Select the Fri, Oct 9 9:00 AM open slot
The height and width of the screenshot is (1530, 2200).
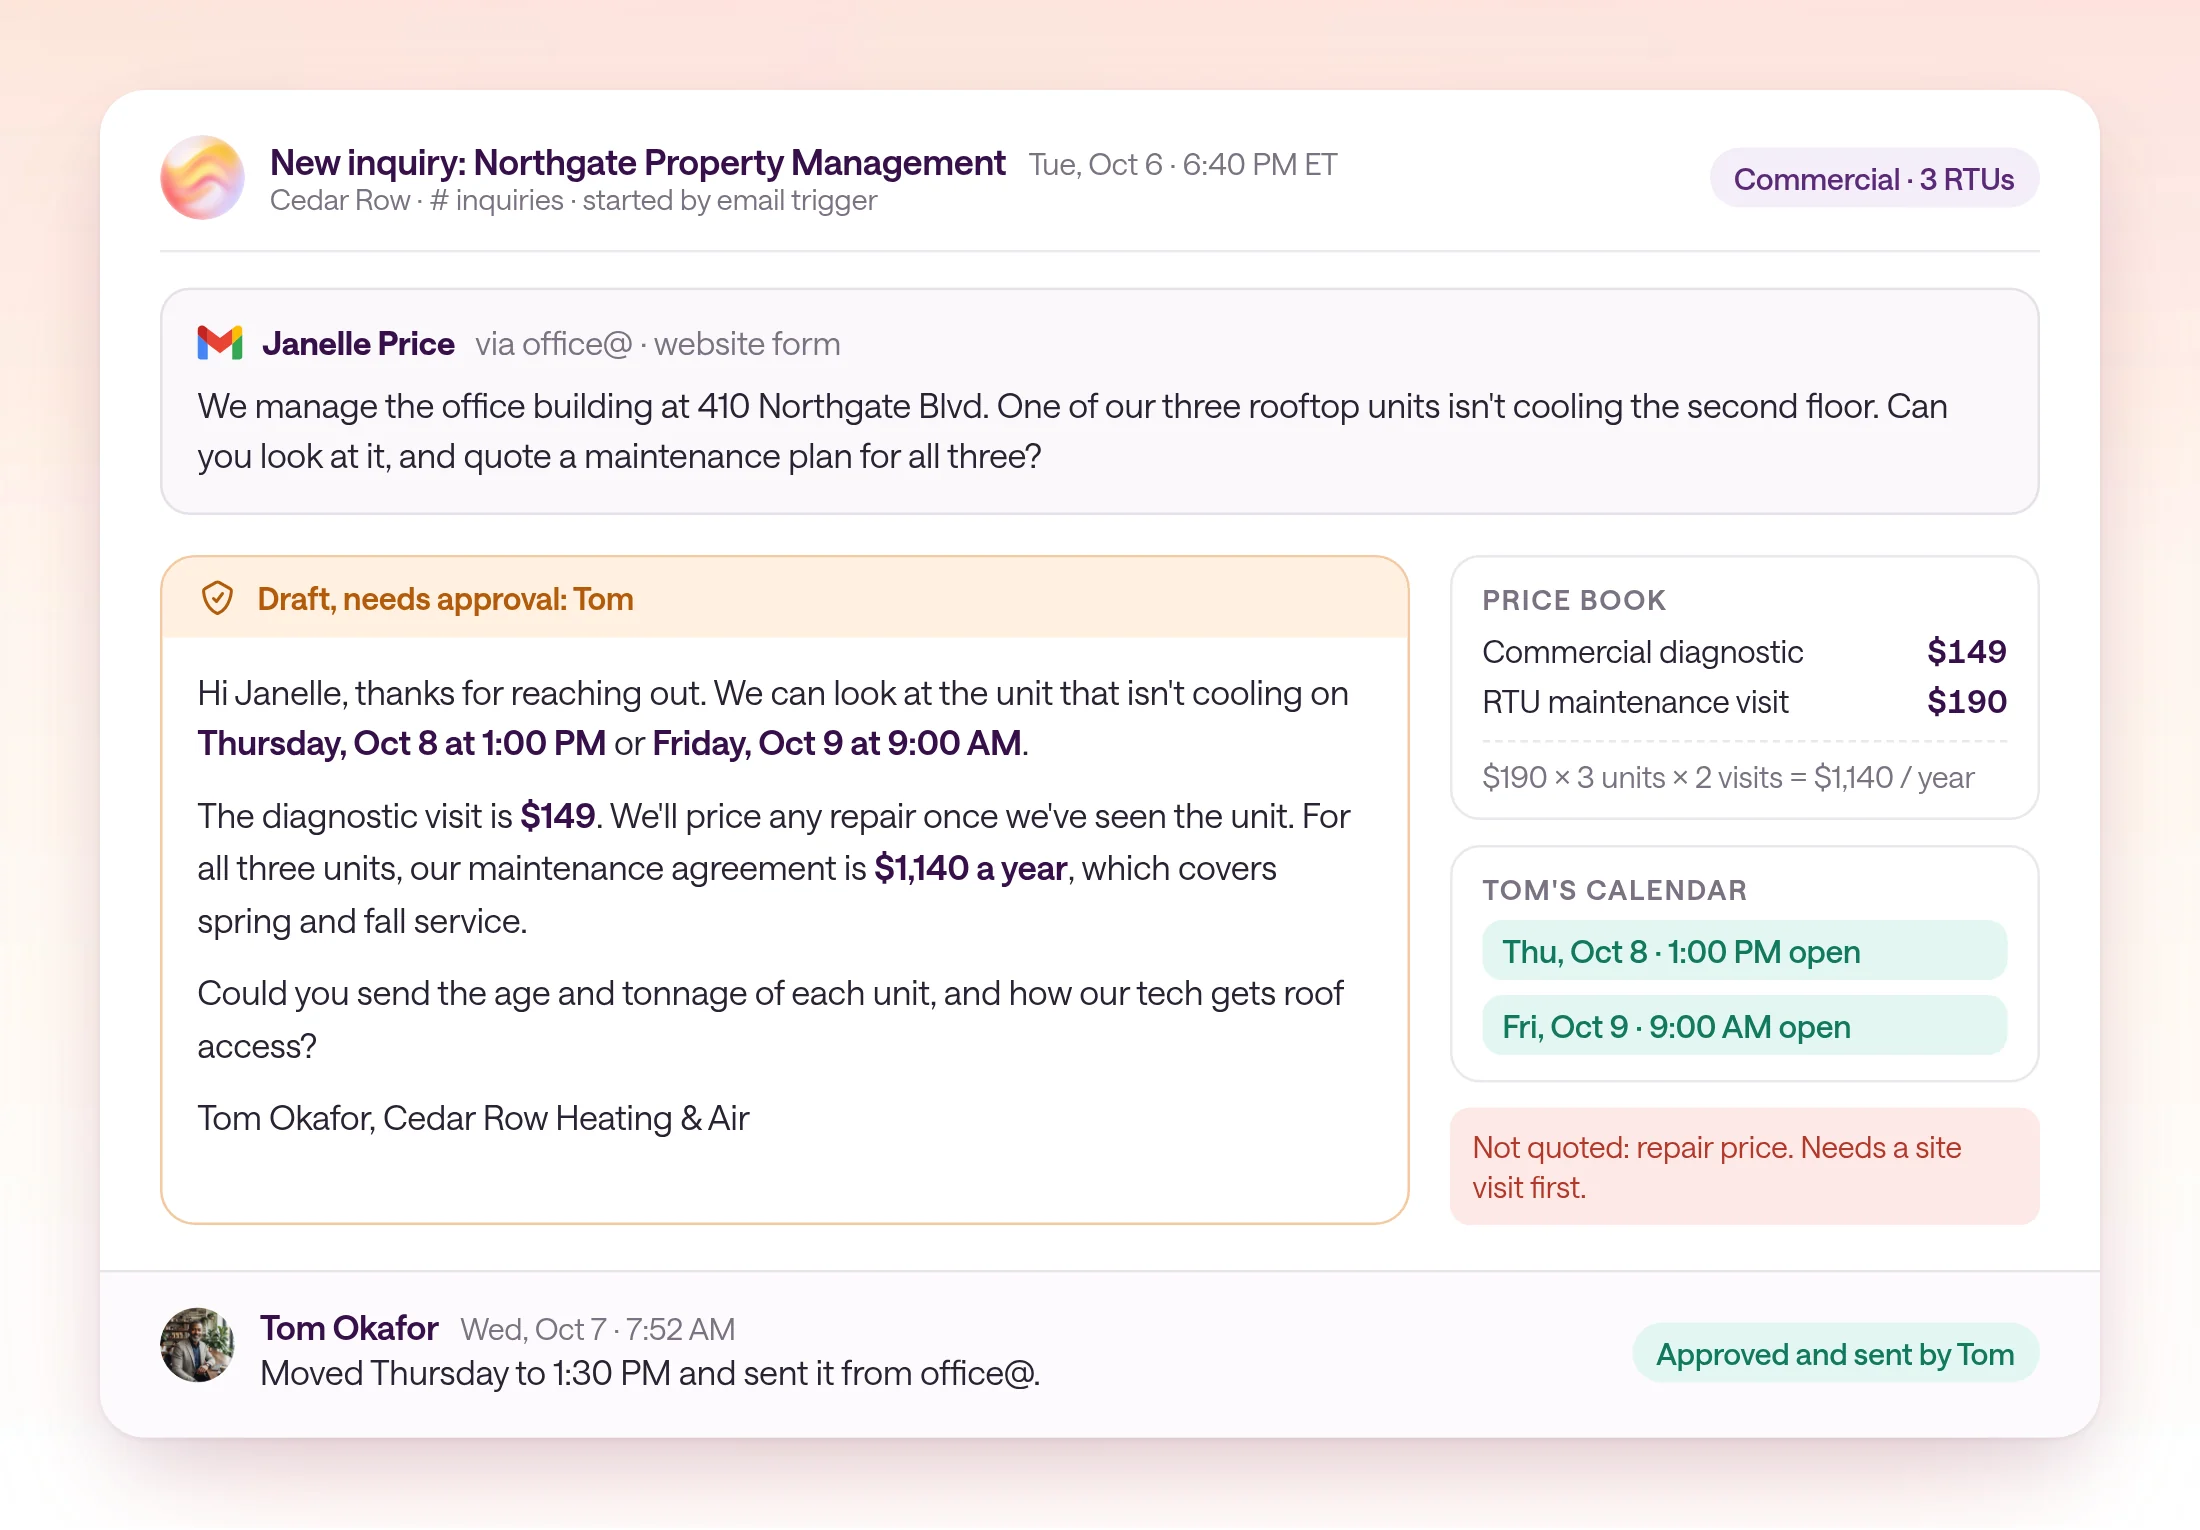[1744, 1026]
